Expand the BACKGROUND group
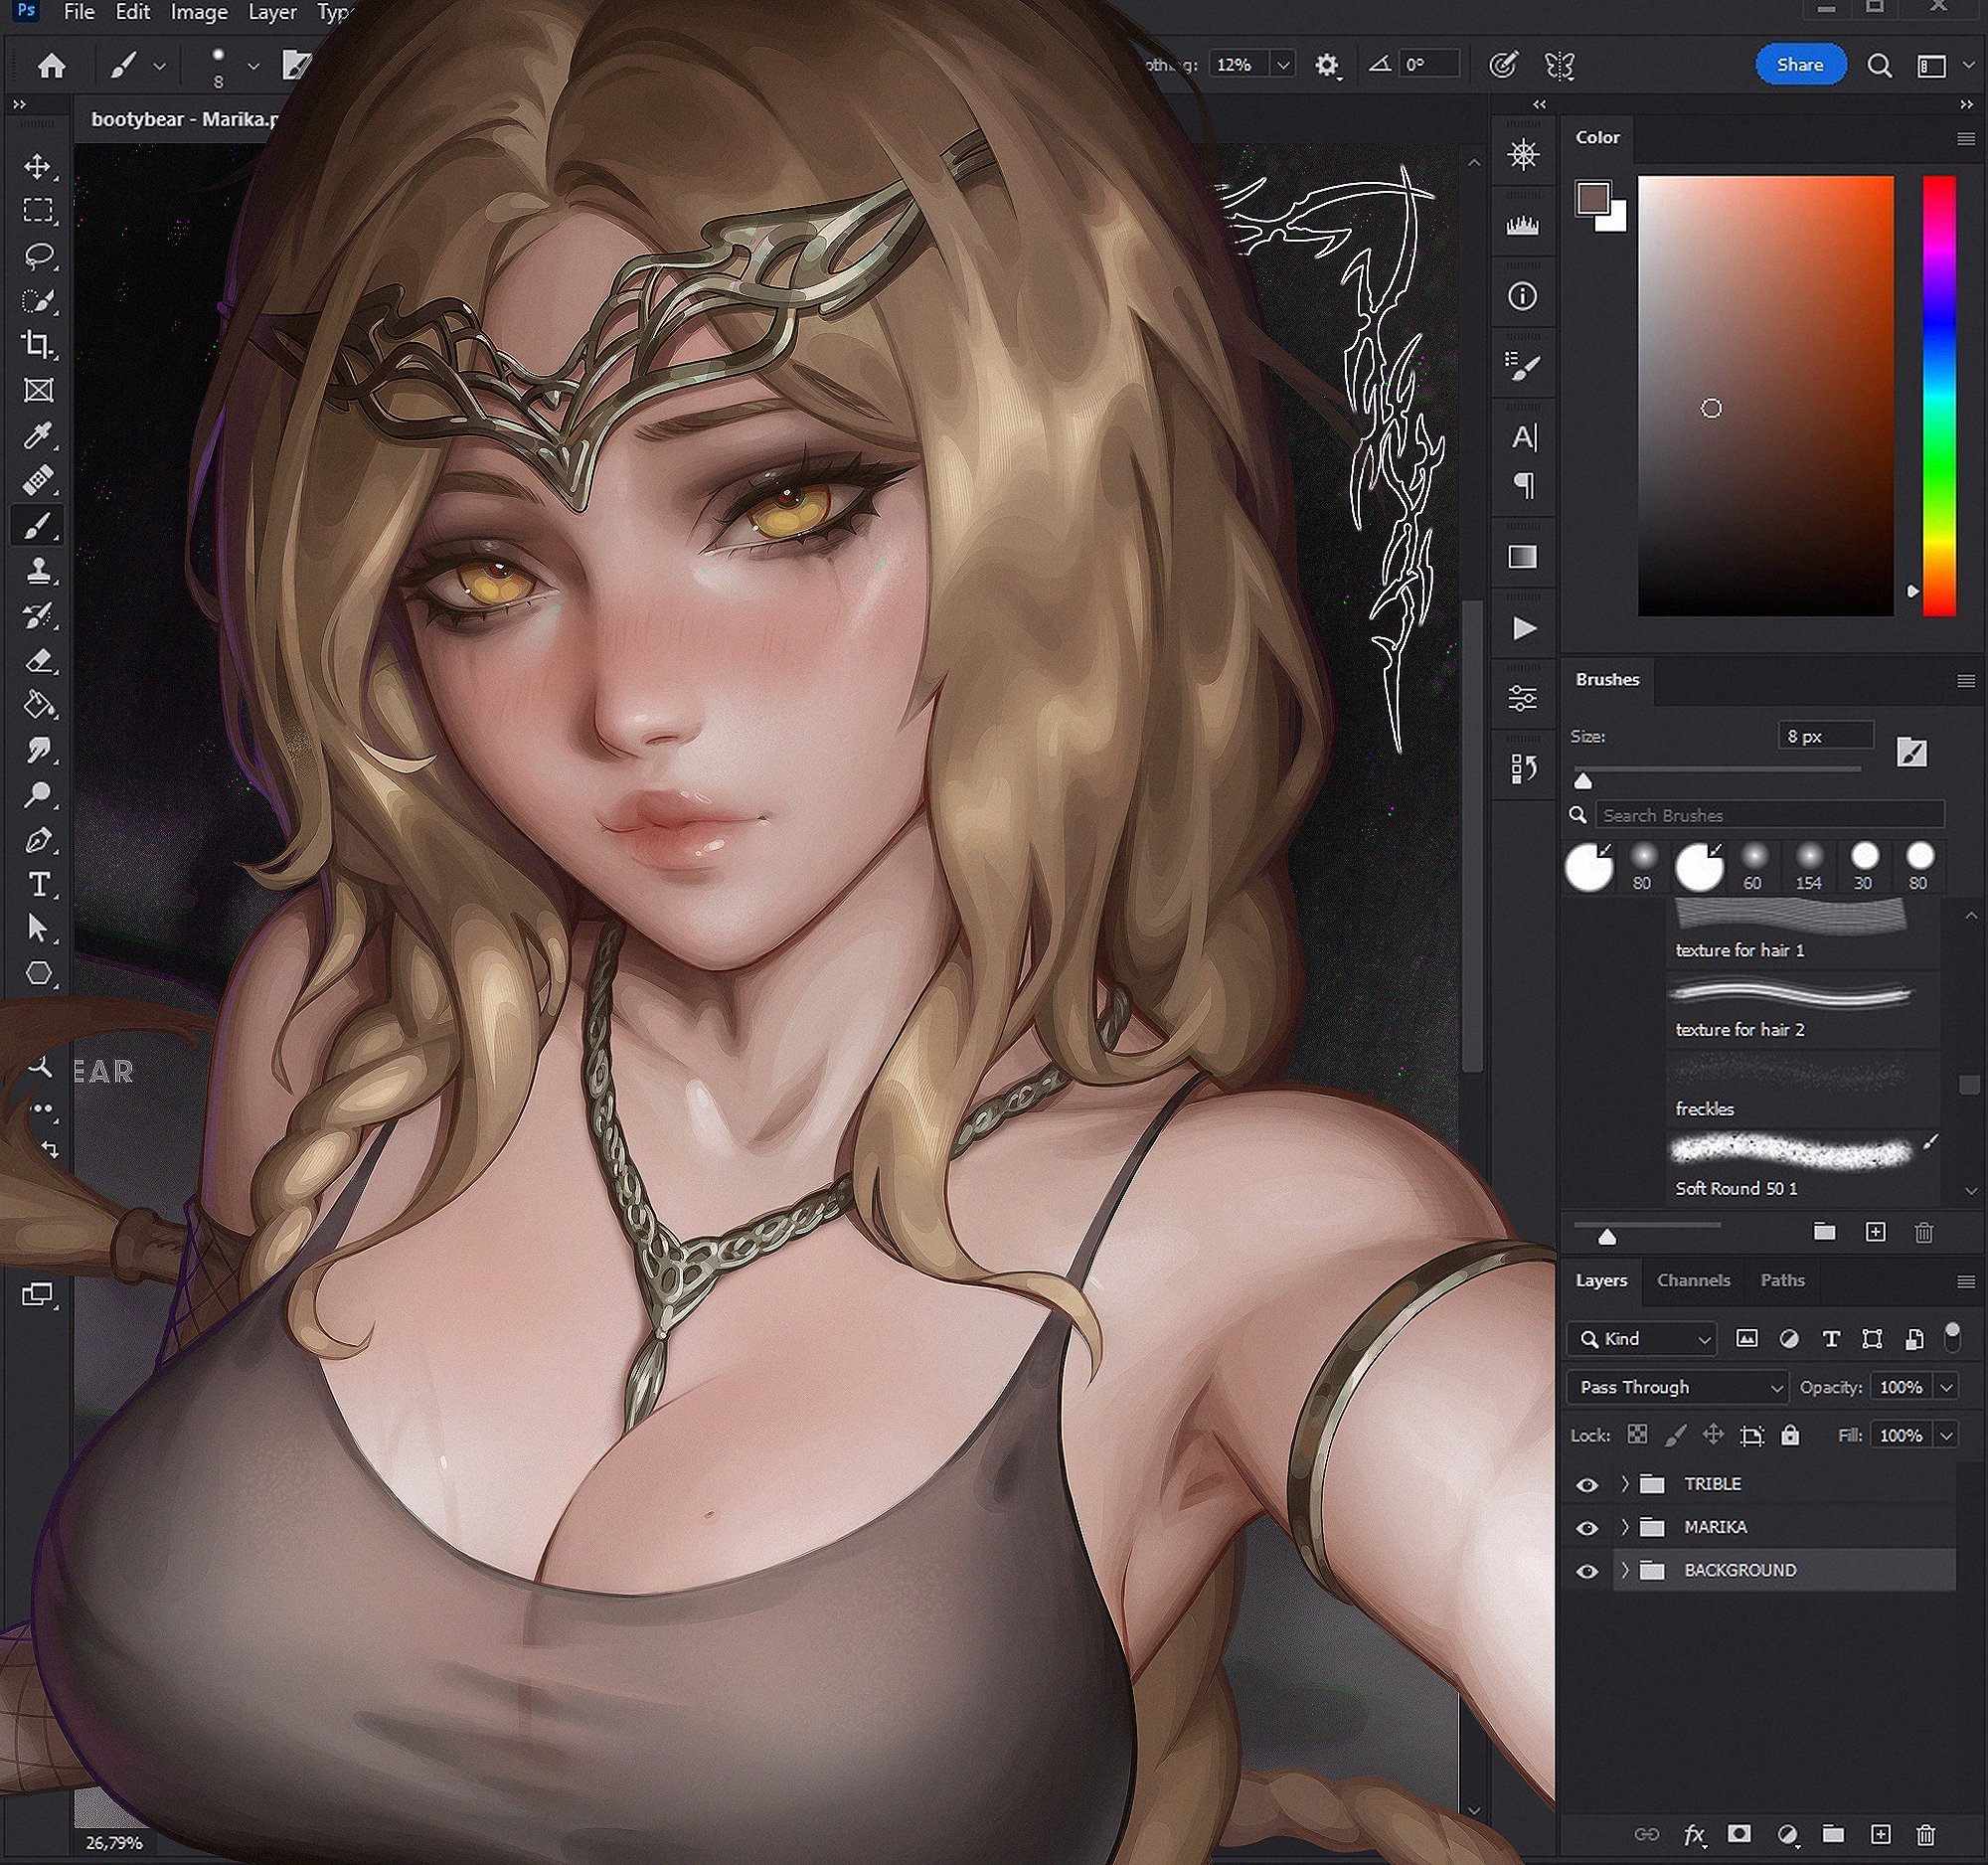This screenshot has width=1988, height=1865. [x=1625, y=1571]
